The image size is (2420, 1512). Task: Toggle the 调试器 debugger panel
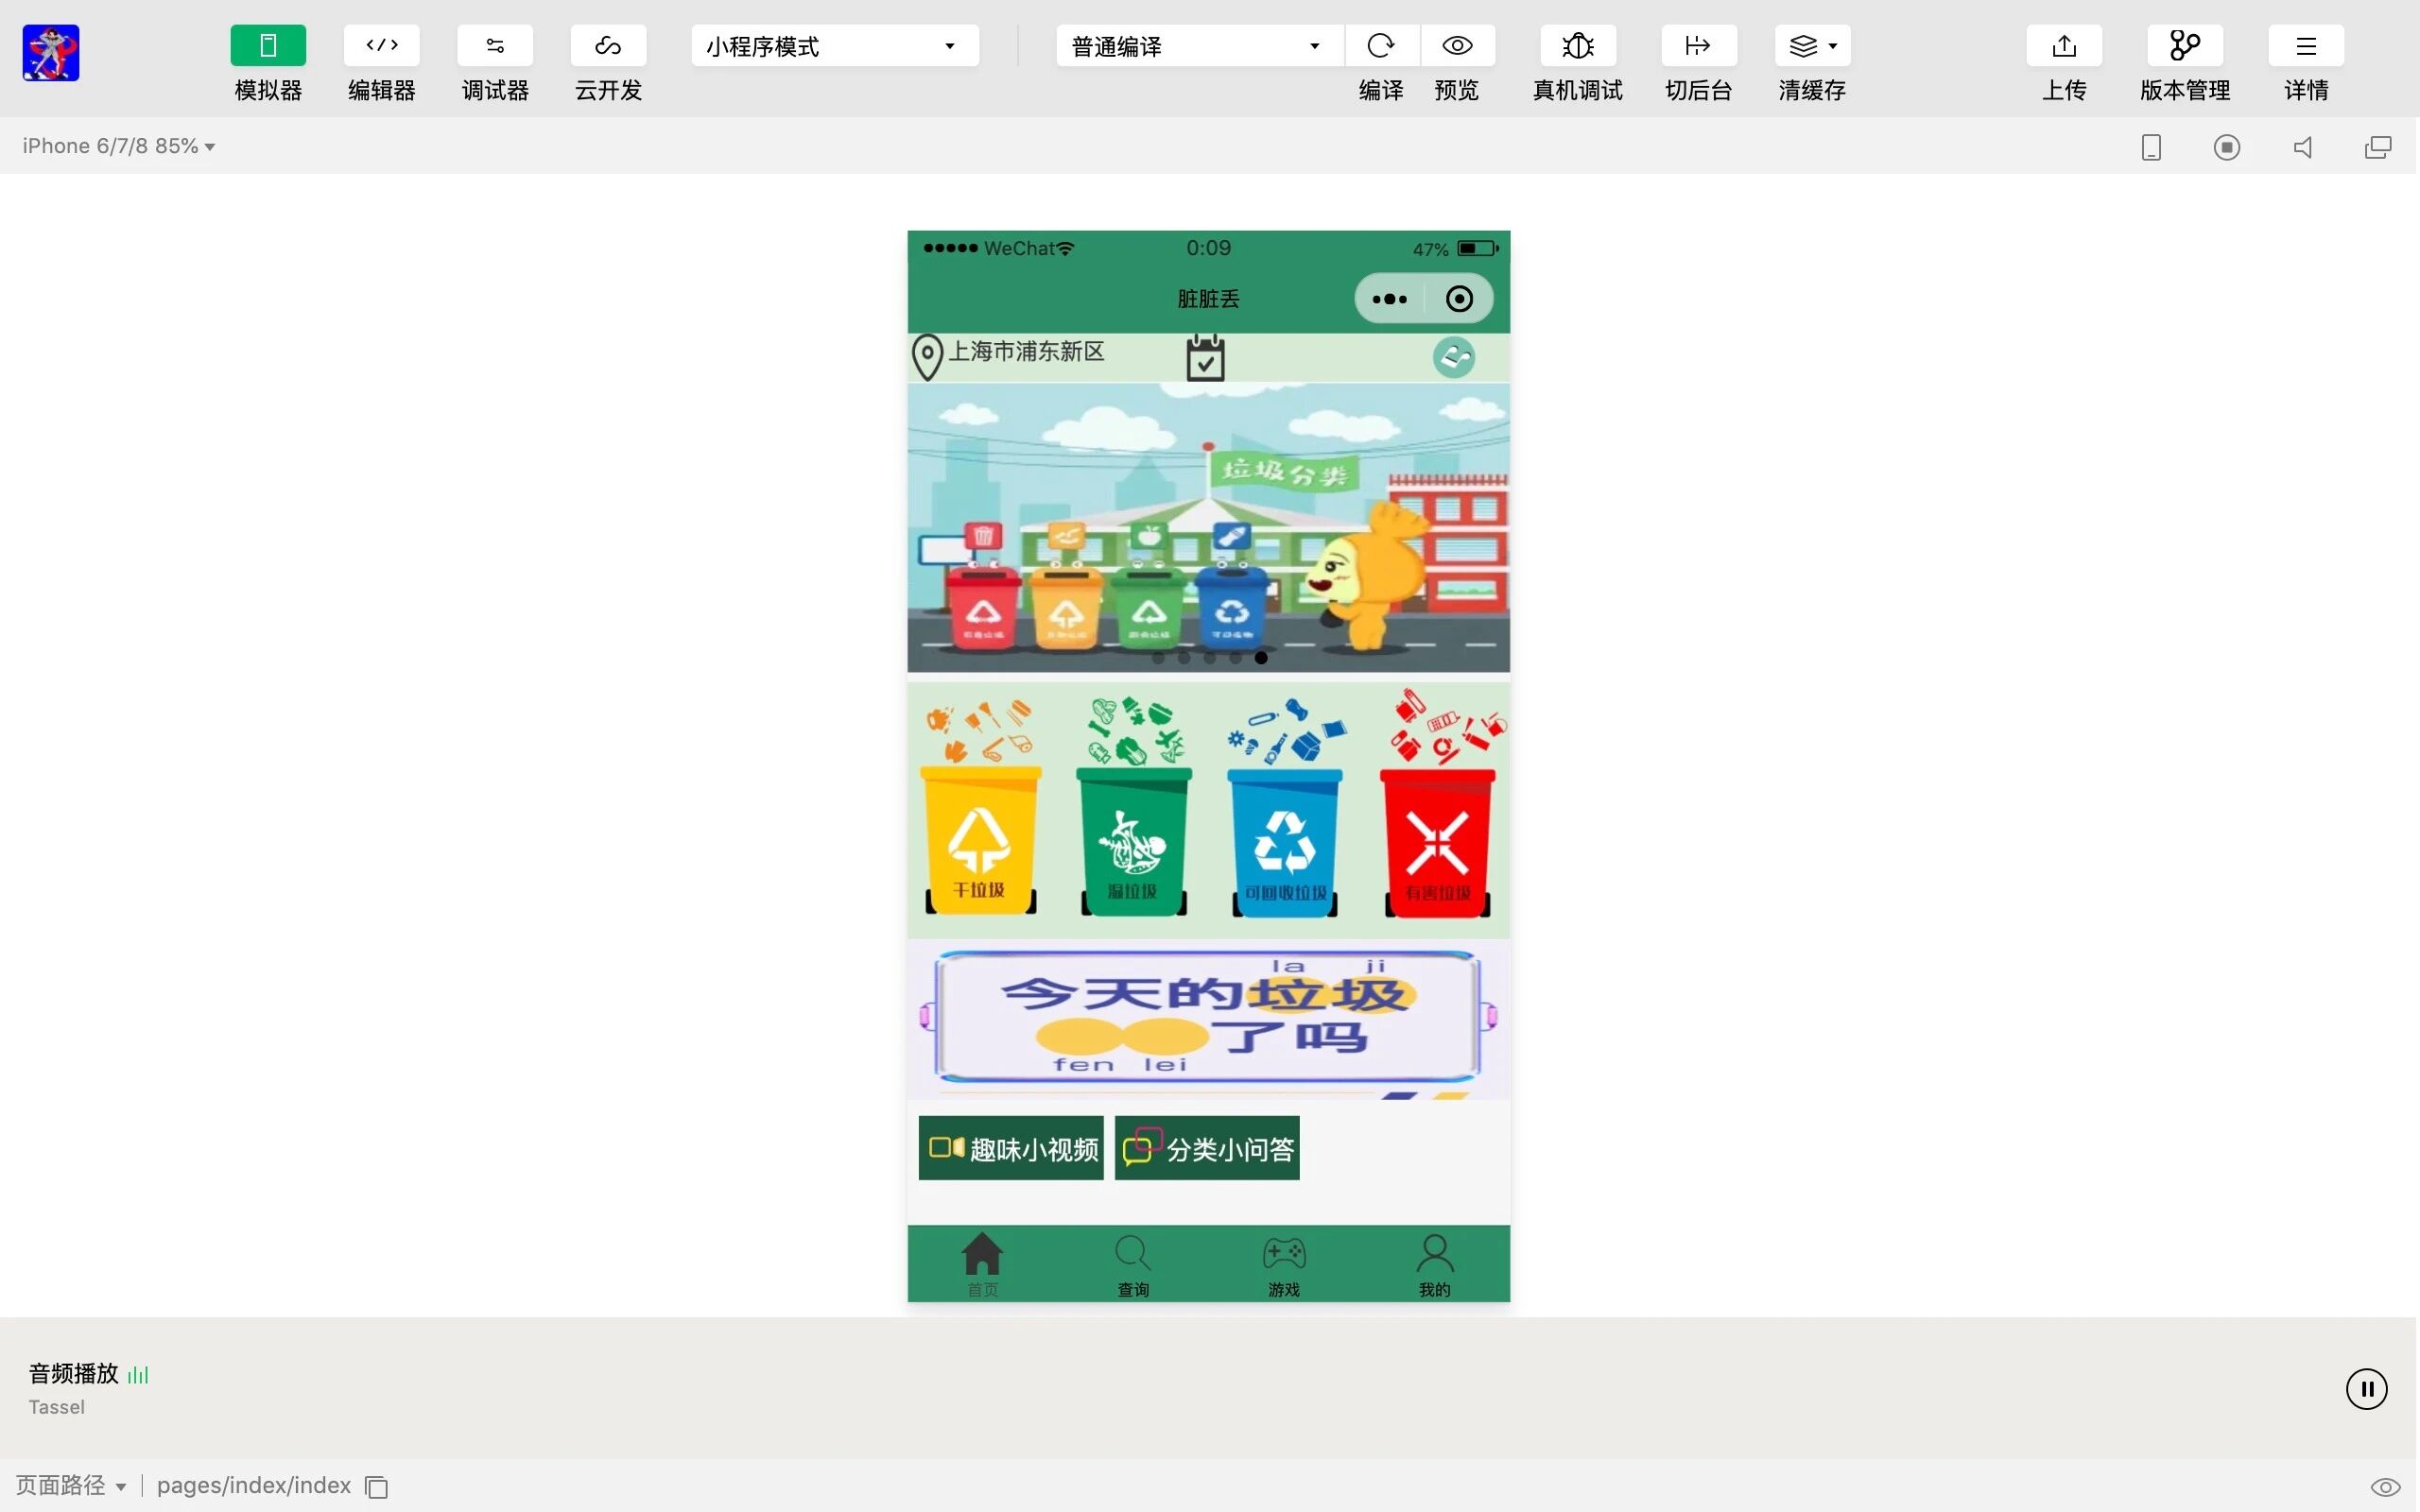point(495,46)
